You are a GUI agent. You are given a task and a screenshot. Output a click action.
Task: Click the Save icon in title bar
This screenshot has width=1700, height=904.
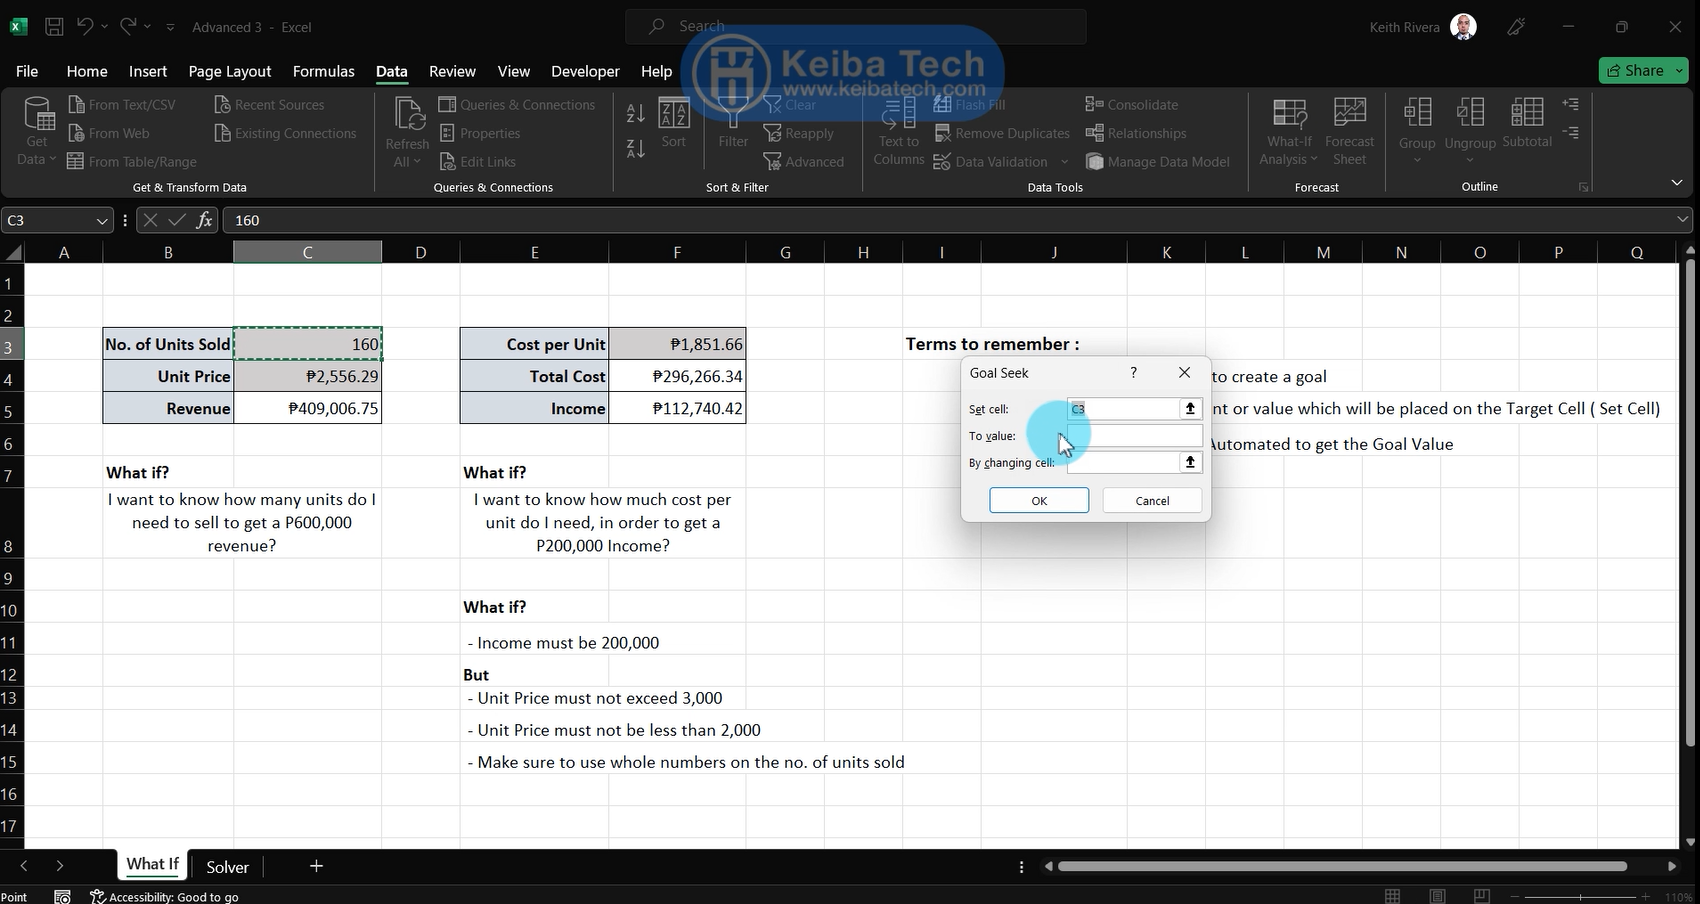55,27
